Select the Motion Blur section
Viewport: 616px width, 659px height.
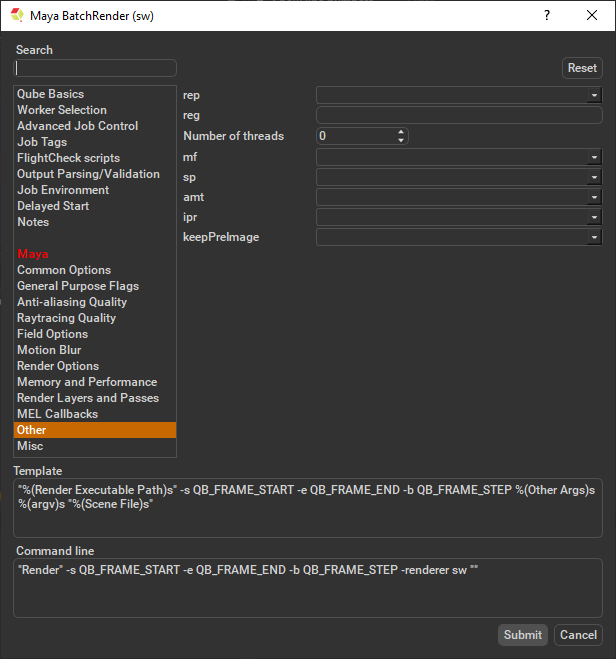49,350
